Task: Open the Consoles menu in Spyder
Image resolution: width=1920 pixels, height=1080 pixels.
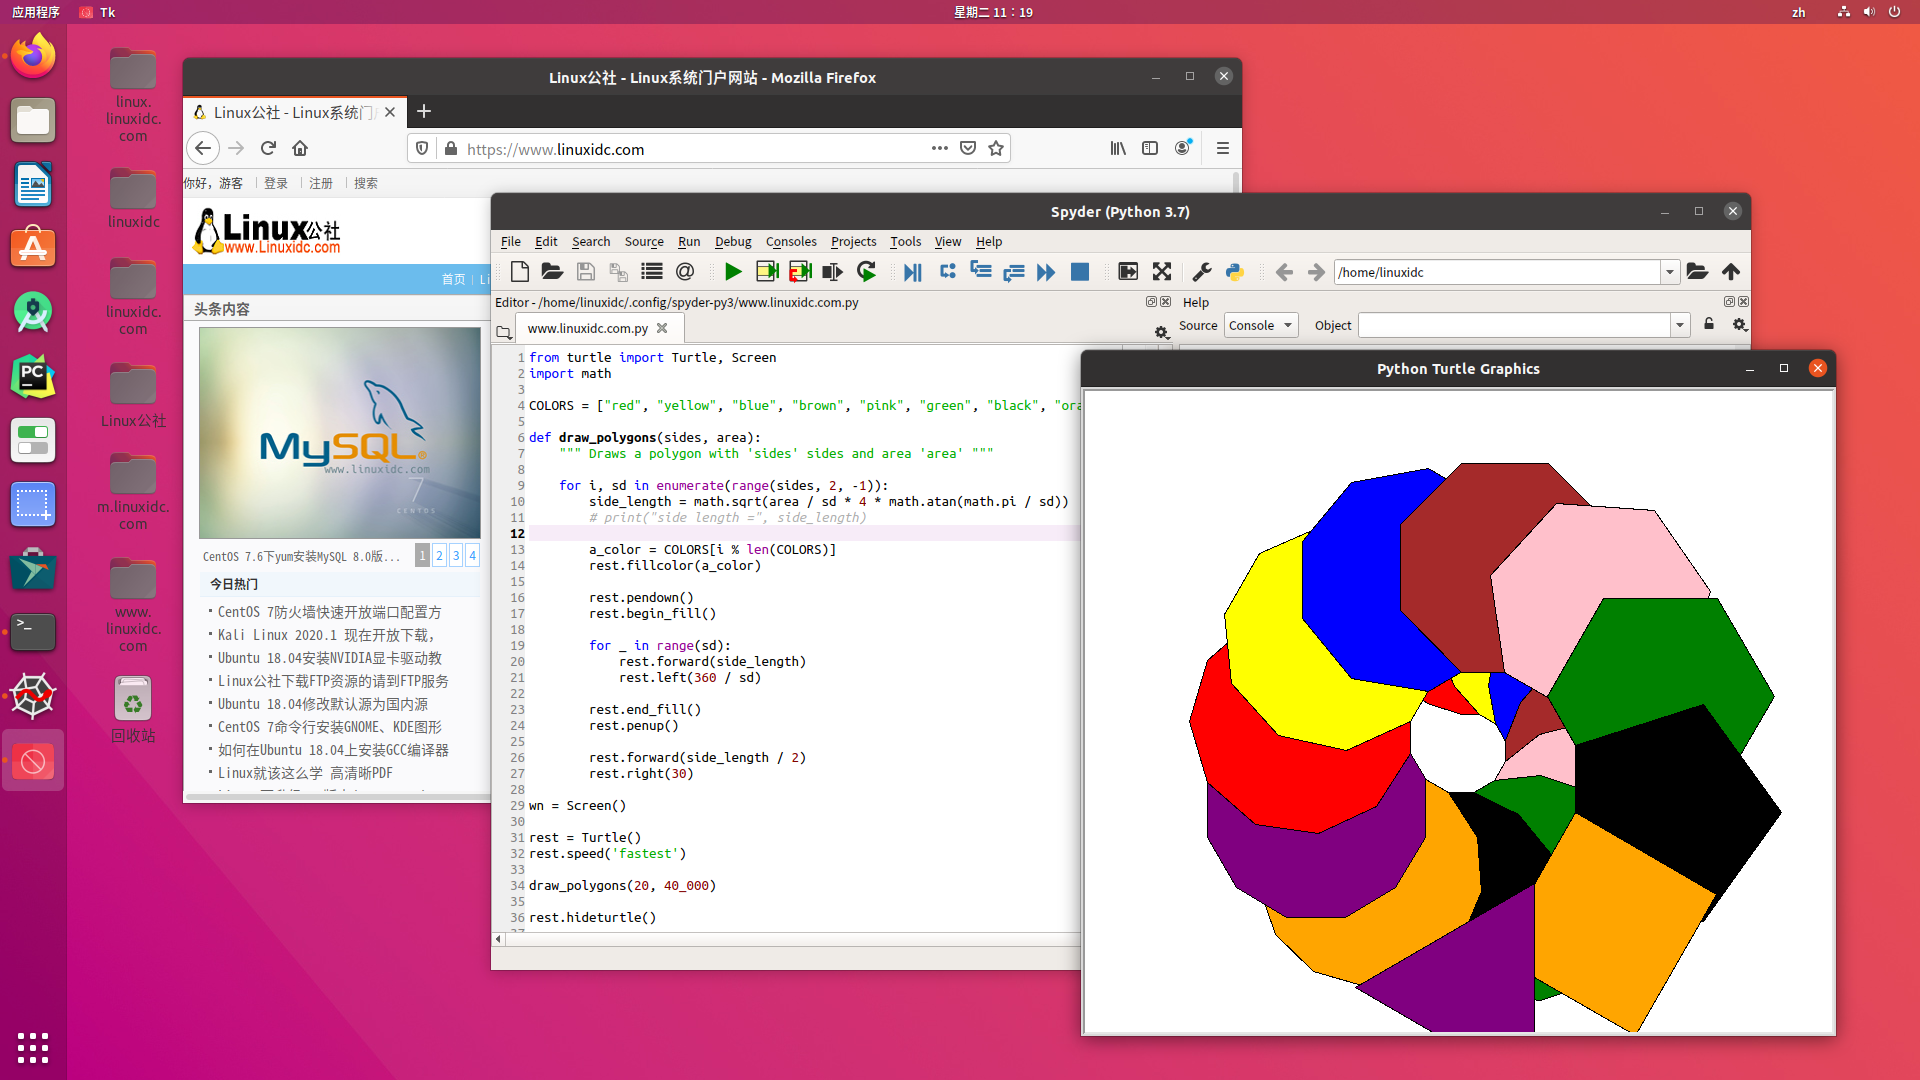Action: point(791,241)
